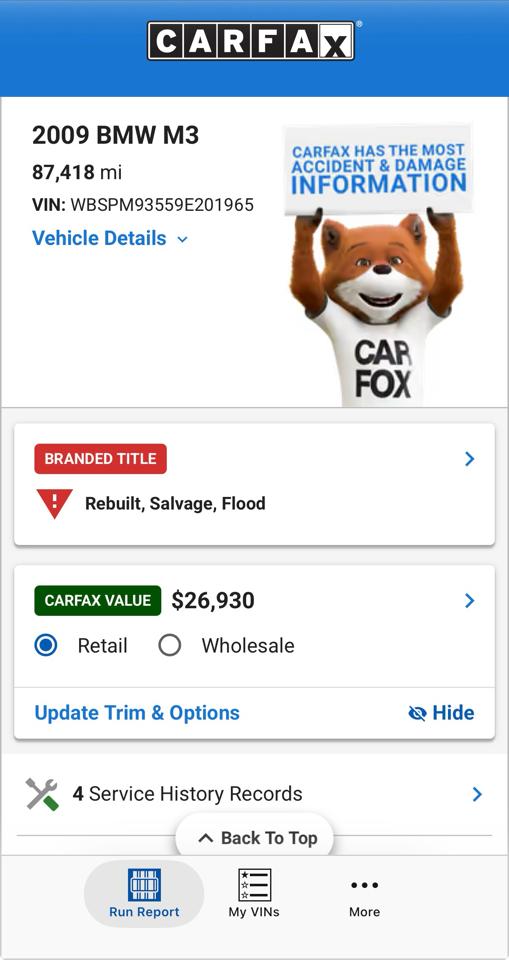Click the CARFAX logo in header
Image resolution: width=509 pixels, height=960 pixels.
(251, 41)
